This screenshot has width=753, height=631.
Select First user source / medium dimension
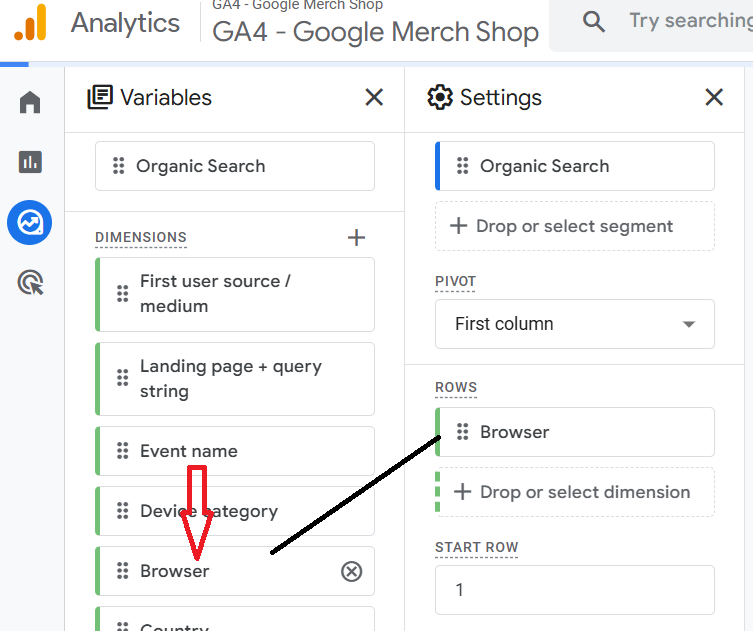tap(235, 294)
